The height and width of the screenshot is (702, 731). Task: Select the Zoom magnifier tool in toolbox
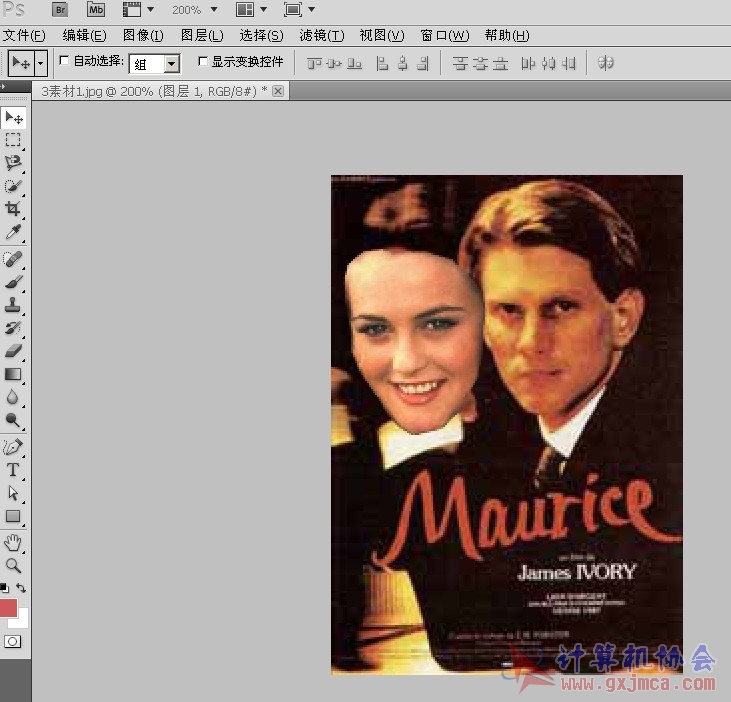coord(13,565)
